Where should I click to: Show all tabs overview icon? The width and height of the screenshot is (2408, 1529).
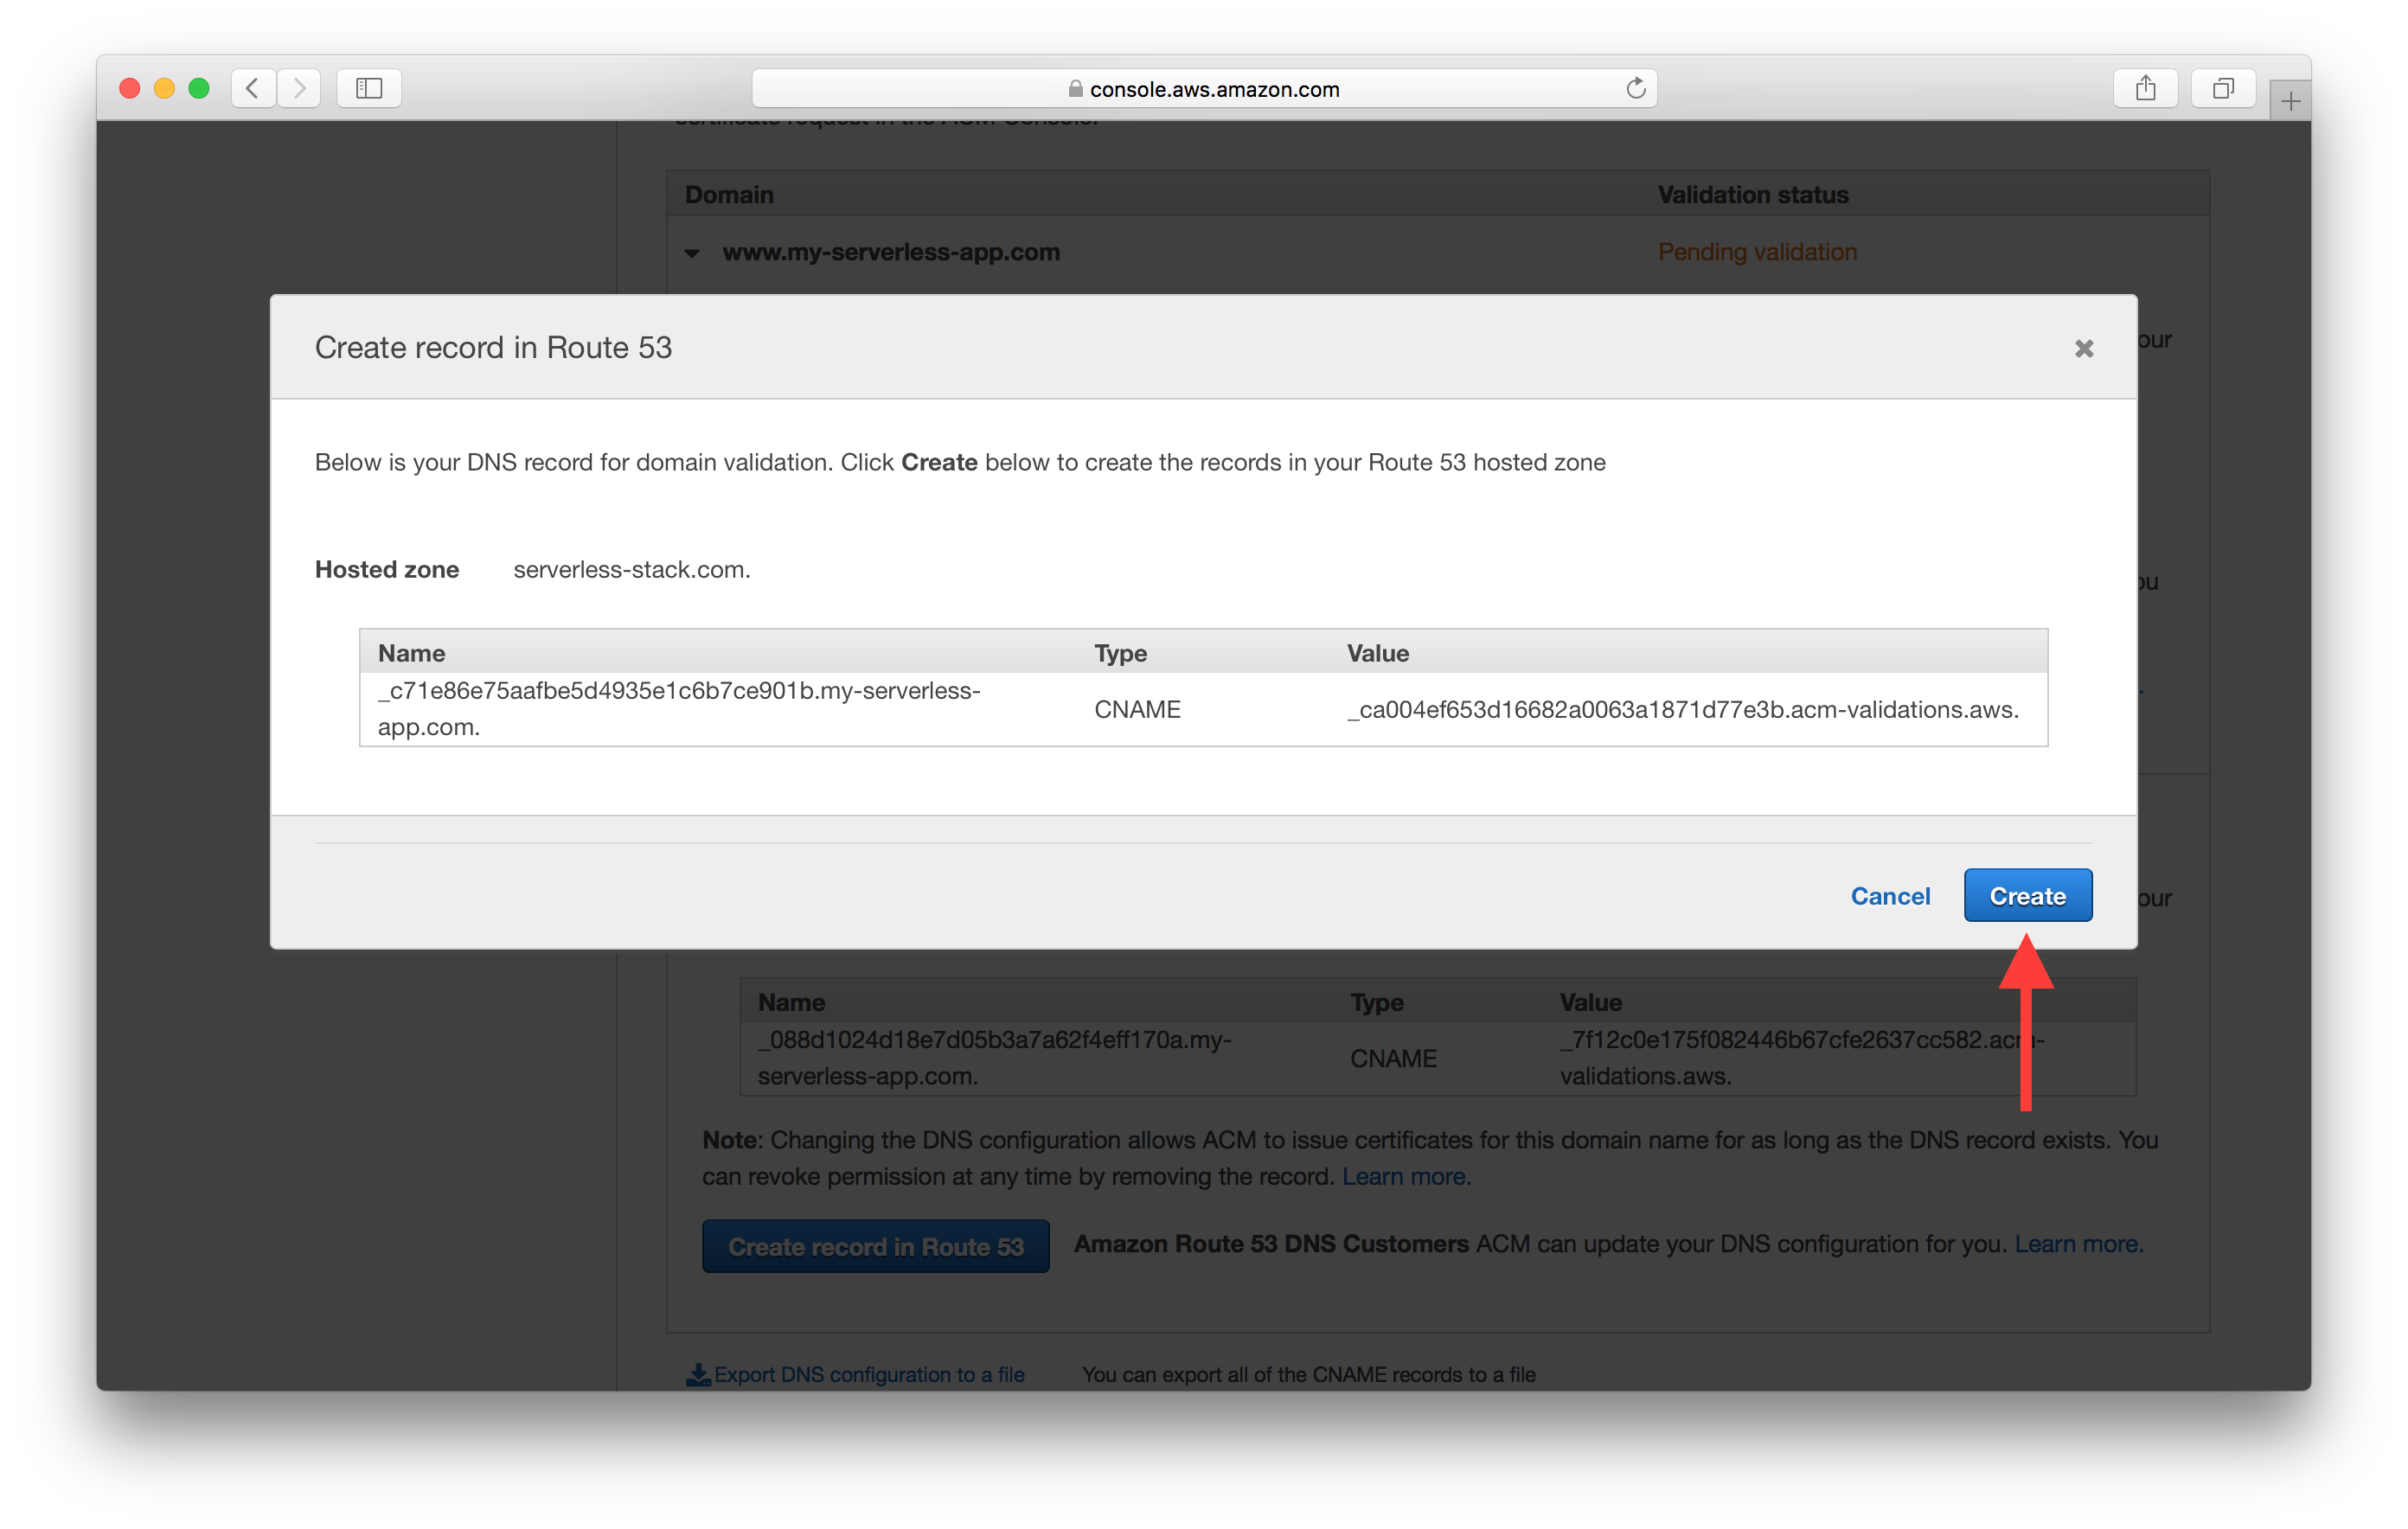point(2222,88)
